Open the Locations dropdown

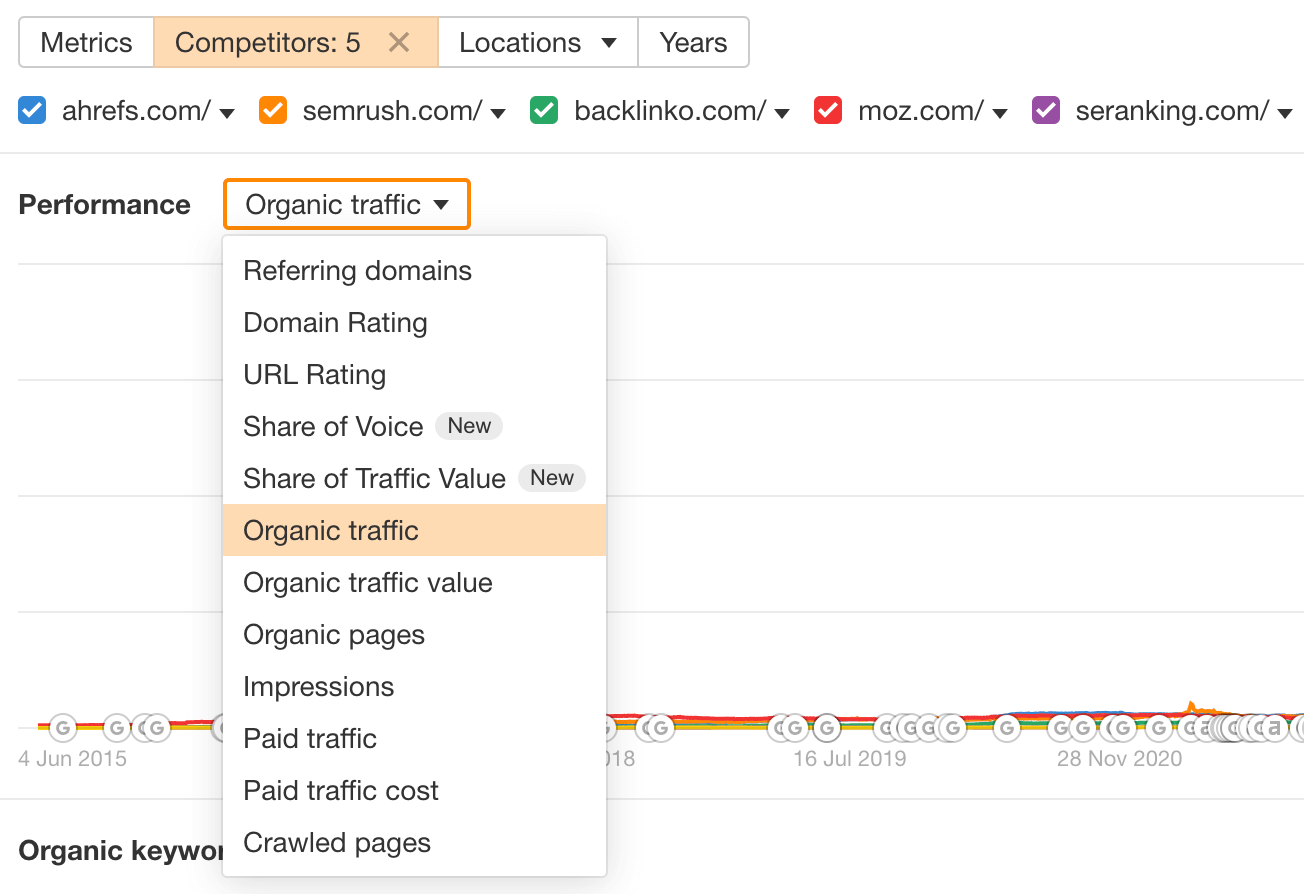tap(537, 43)
